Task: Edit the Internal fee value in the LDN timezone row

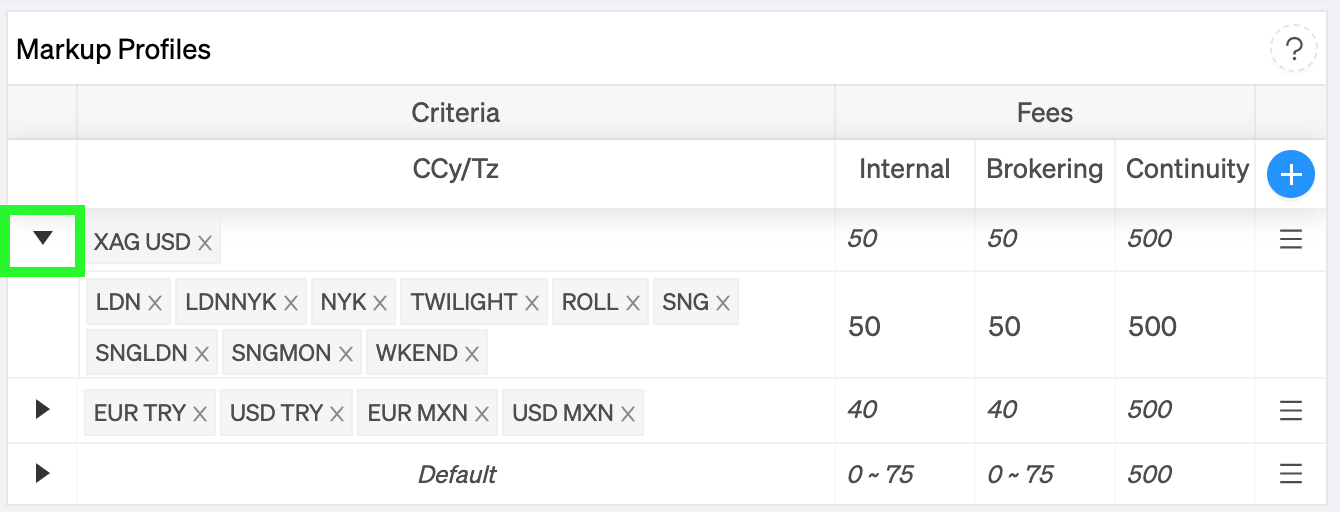Action: (x=864, y=326)
